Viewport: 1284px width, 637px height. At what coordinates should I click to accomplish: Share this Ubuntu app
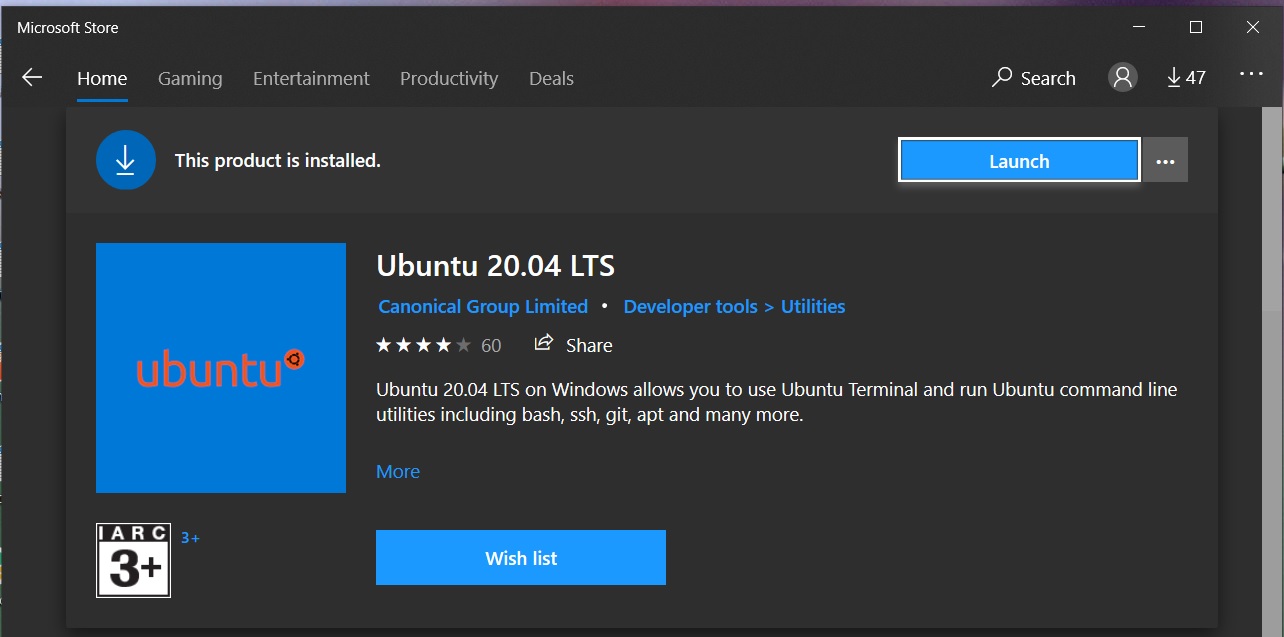pos(573,345)
